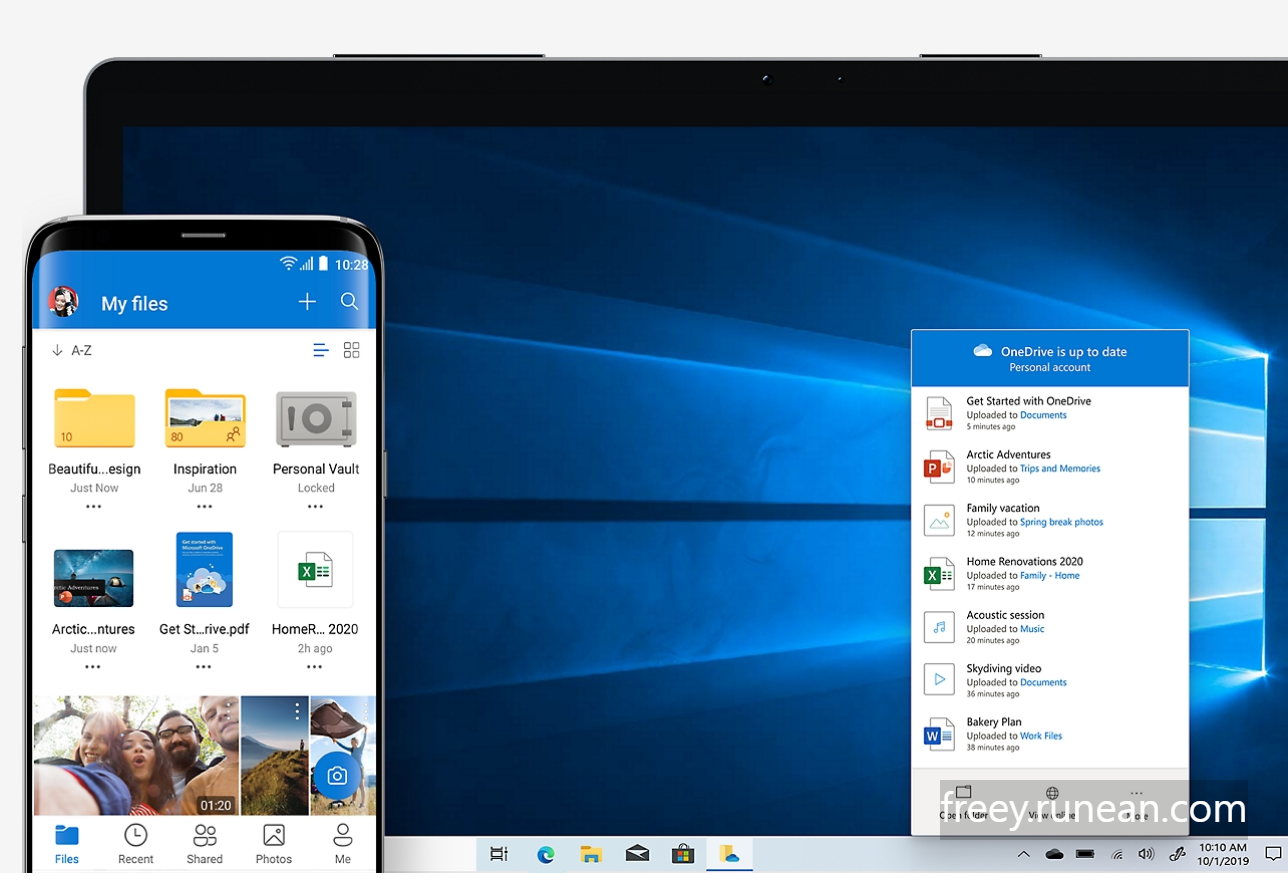Image resolution: width=1288 pixels, height=880 pixels.
Task: Tap the search icon in My files
Action: [349, 301]
